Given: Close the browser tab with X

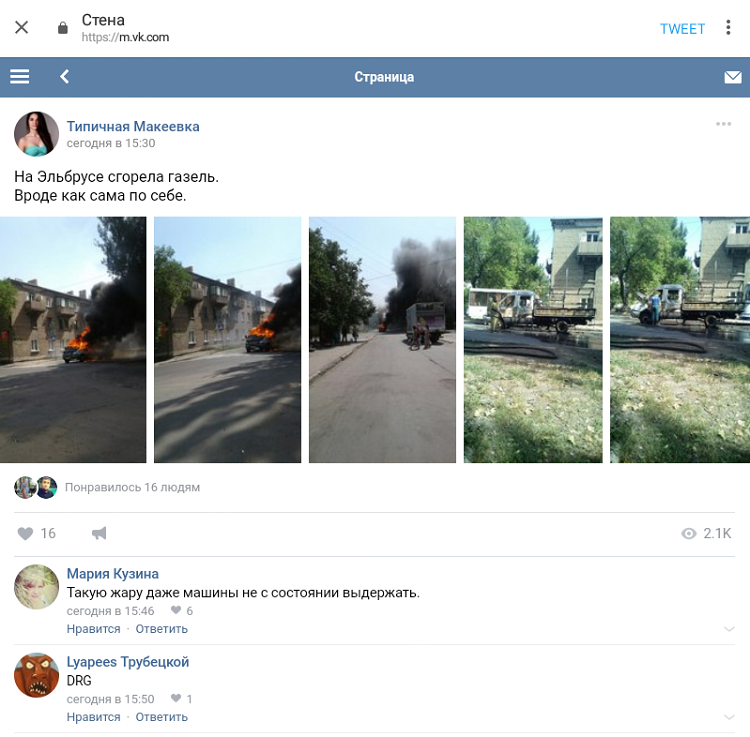Looking at the screenshot, I should 22,28.
